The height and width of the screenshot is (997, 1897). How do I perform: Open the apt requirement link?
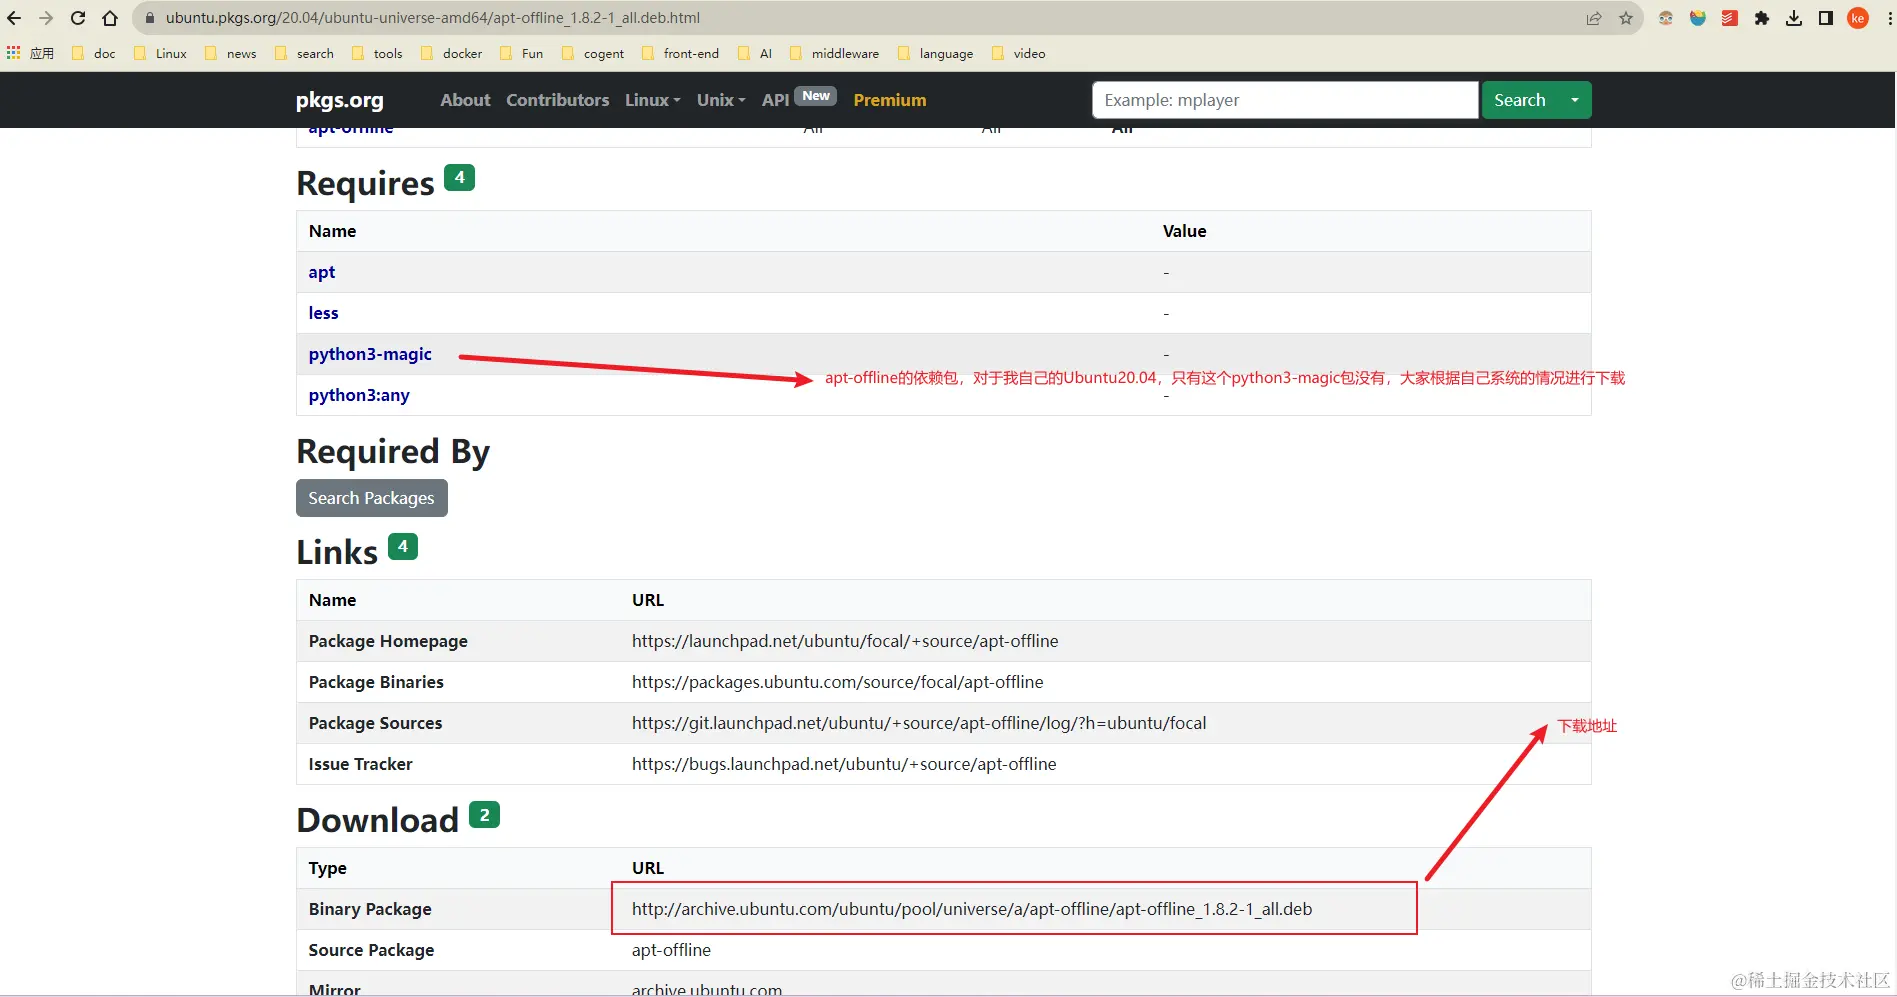pos(322,272)
